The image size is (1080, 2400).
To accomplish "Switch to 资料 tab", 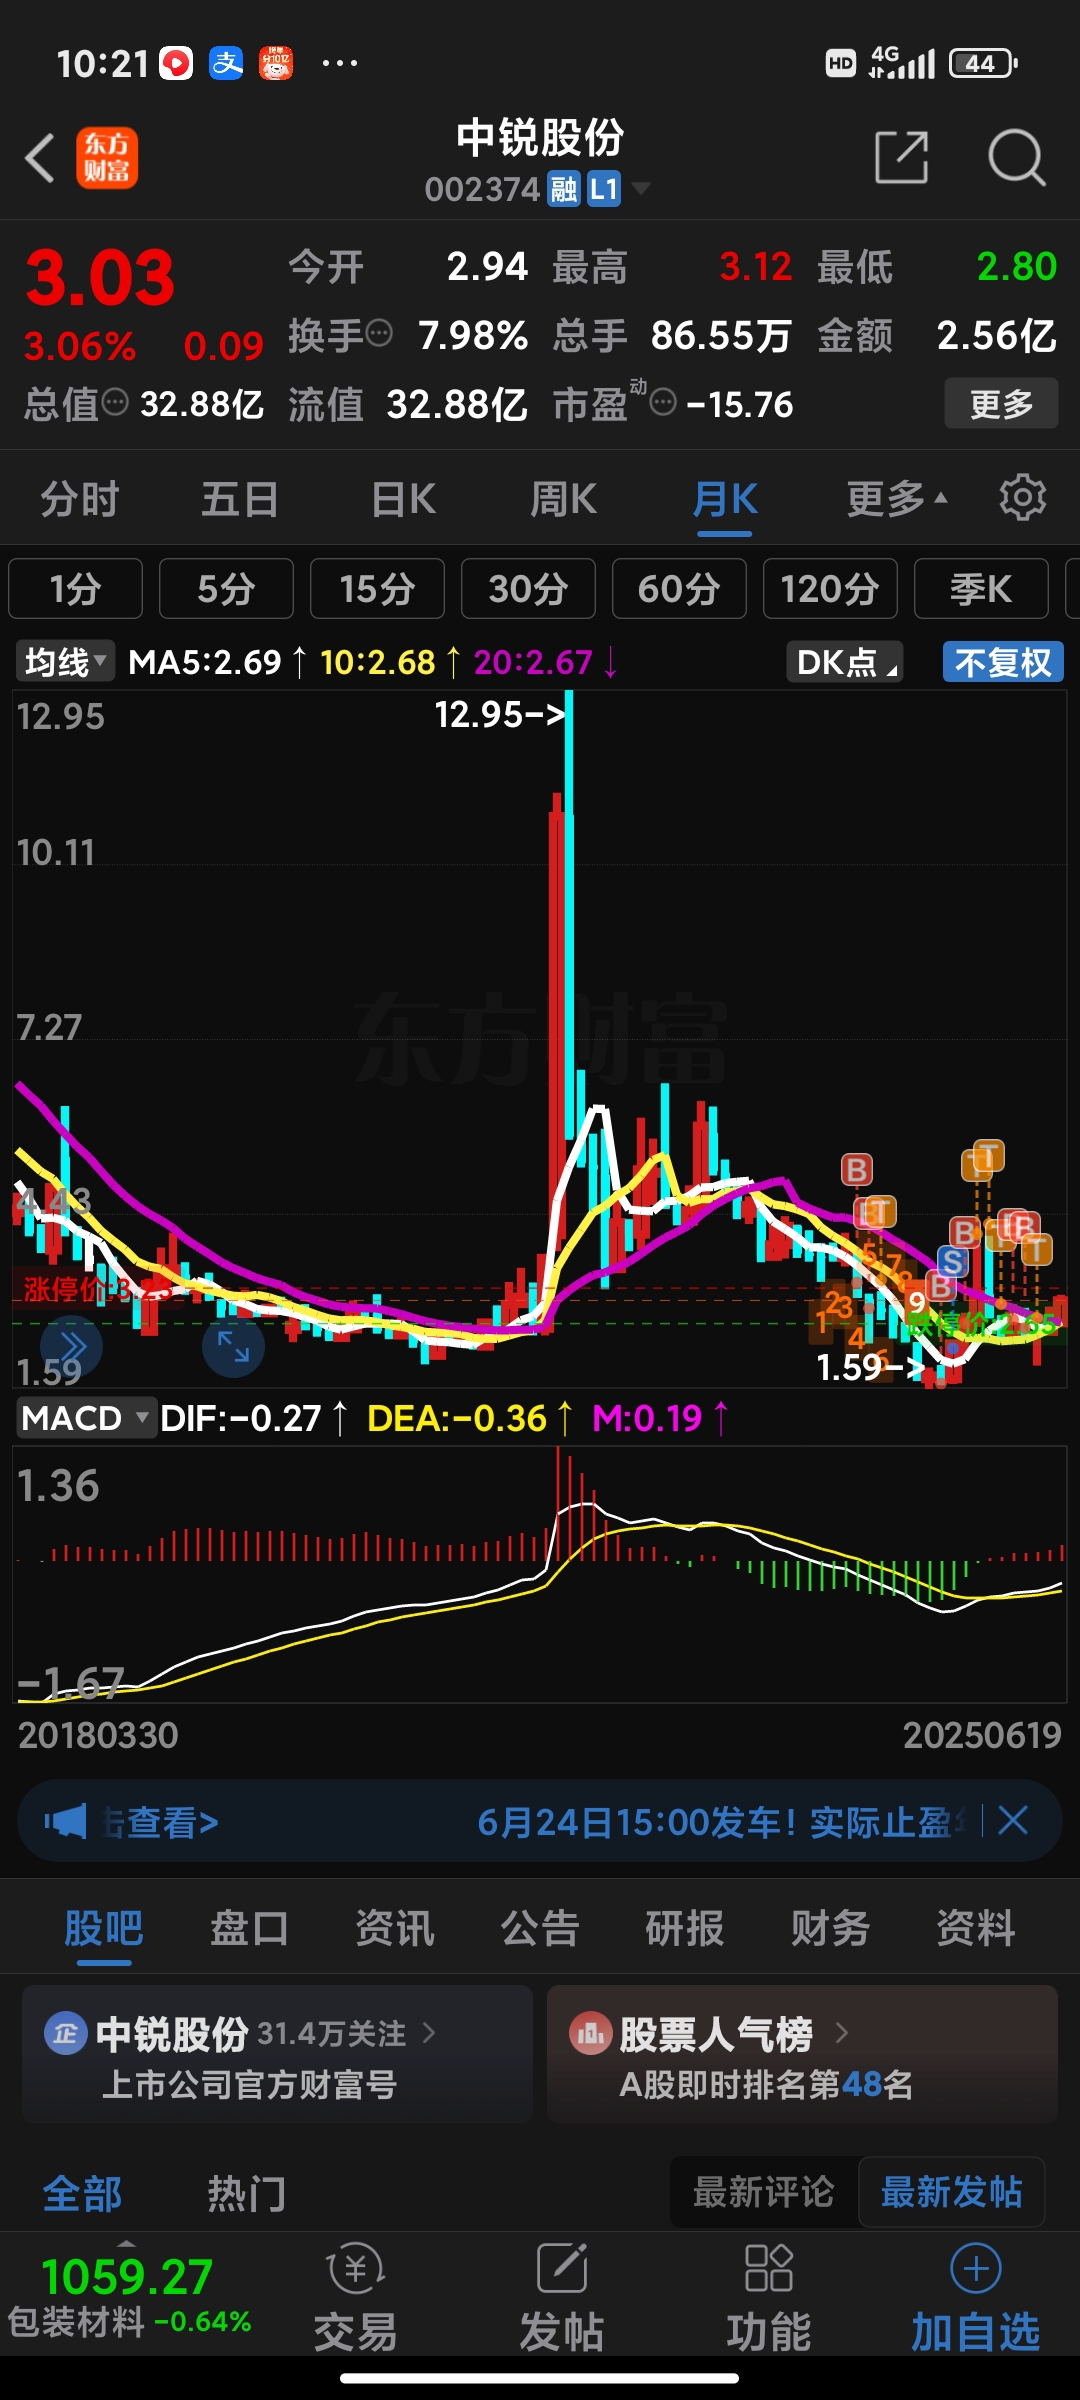I will pos(975,1927).
